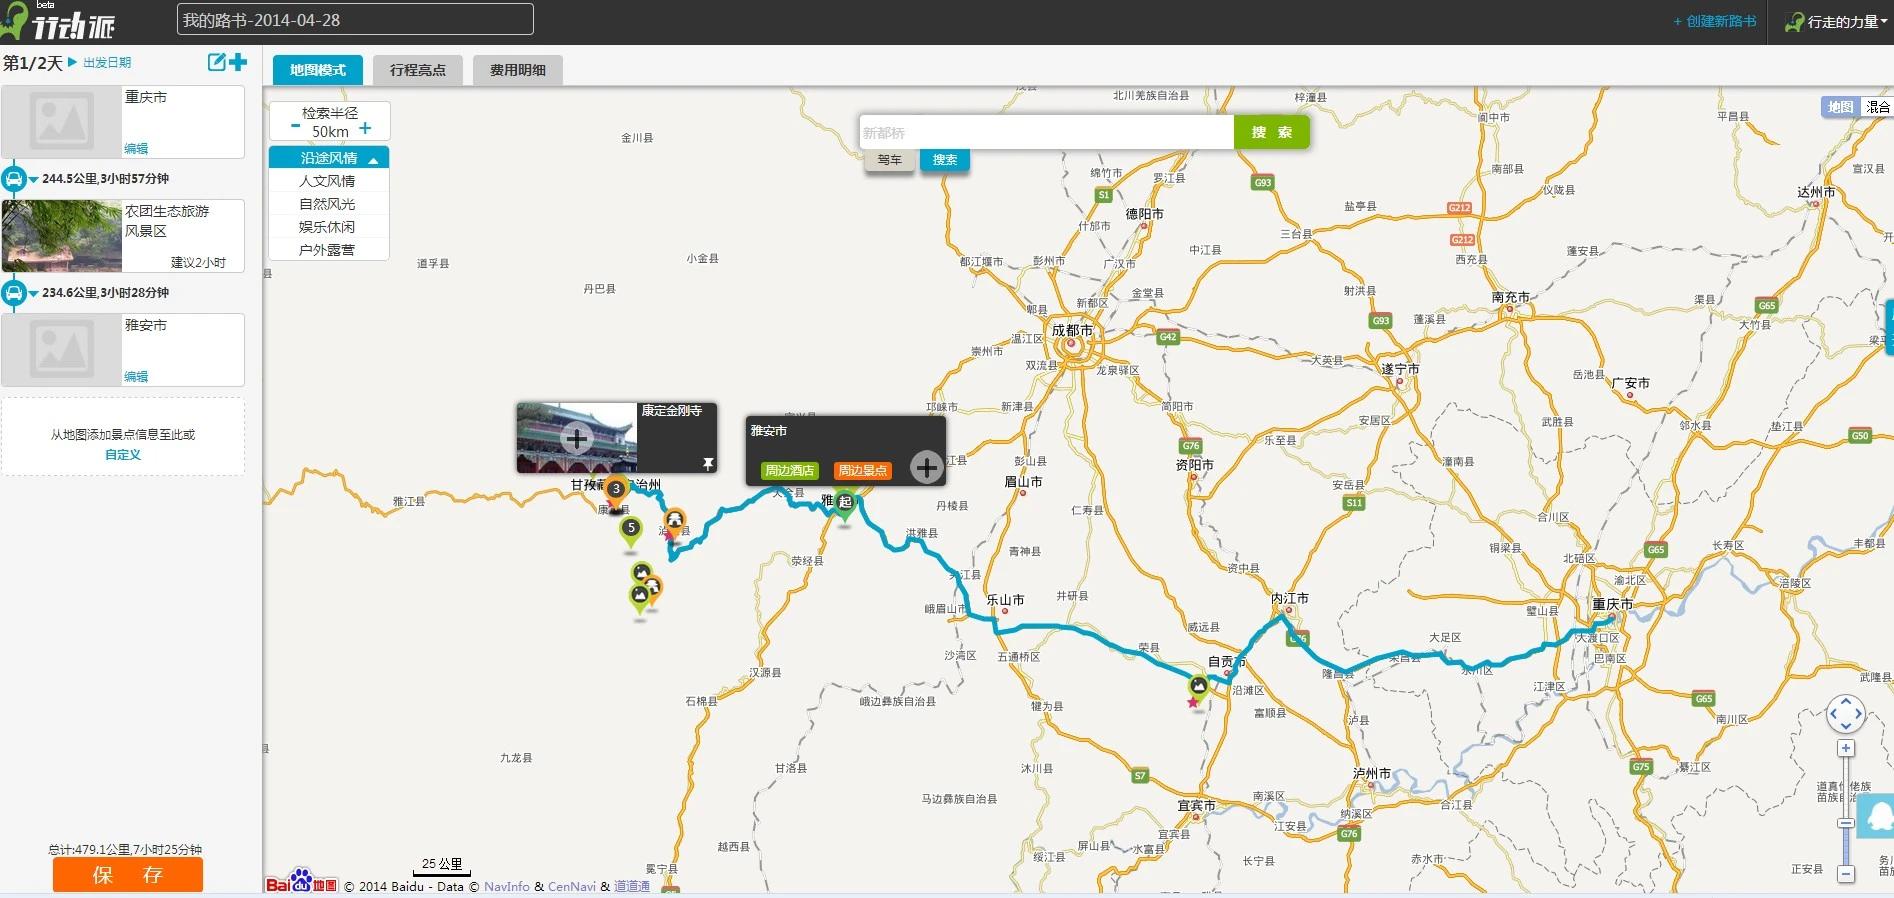Choose 人文风情 in the category list

click(328, 181)
